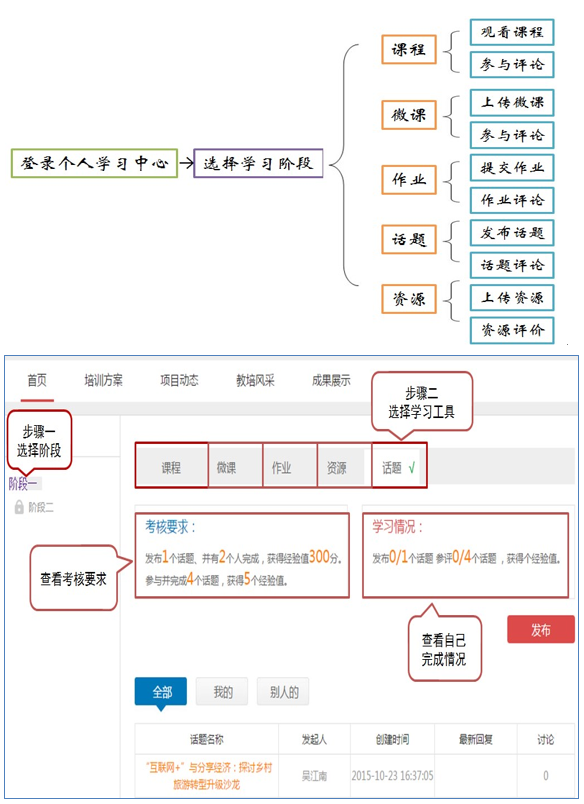Click the green checkmark on 话题 tab
The image size is (584, 804).
tap(412, 467)
